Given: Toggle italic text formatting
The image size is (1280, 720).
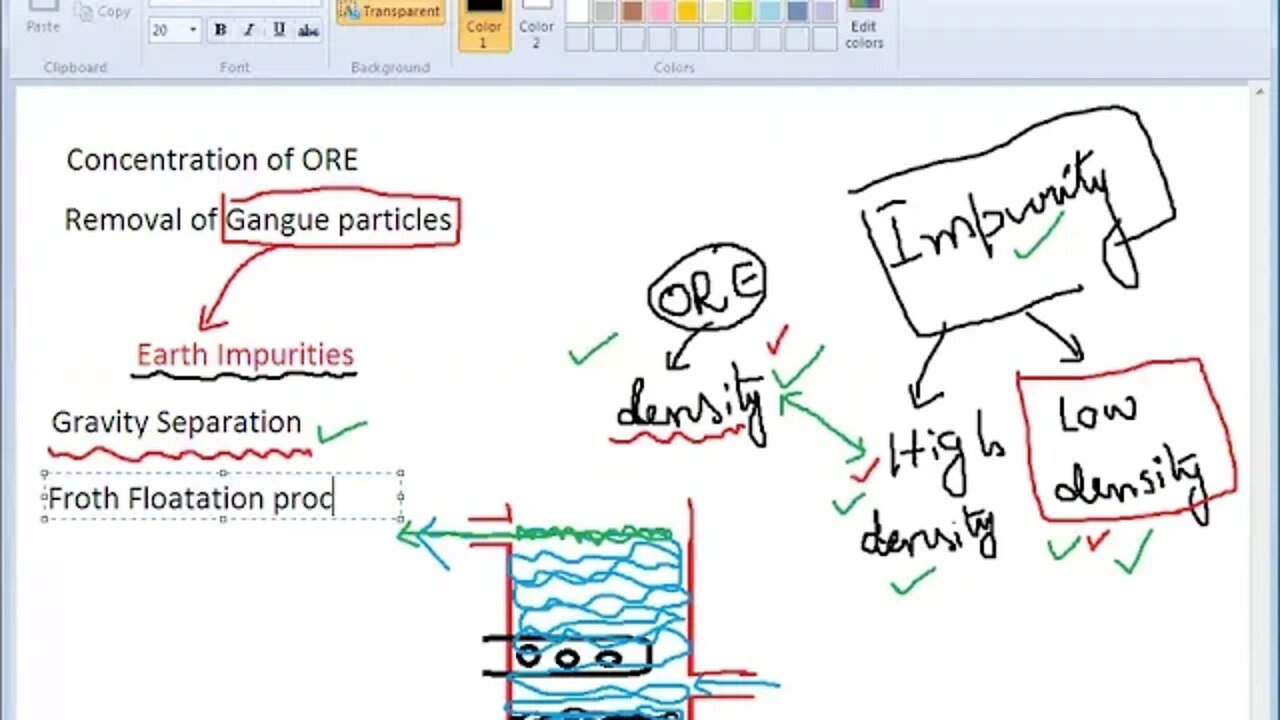Looking at the screenshot, I should (249, 30).
